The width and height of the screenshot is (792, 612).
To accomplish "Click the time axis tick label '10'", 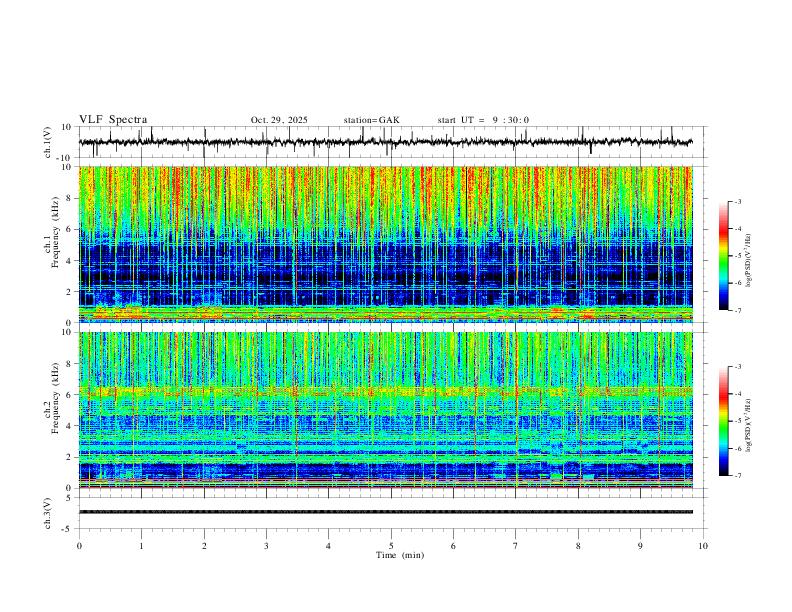I will [x=703, y=546].
